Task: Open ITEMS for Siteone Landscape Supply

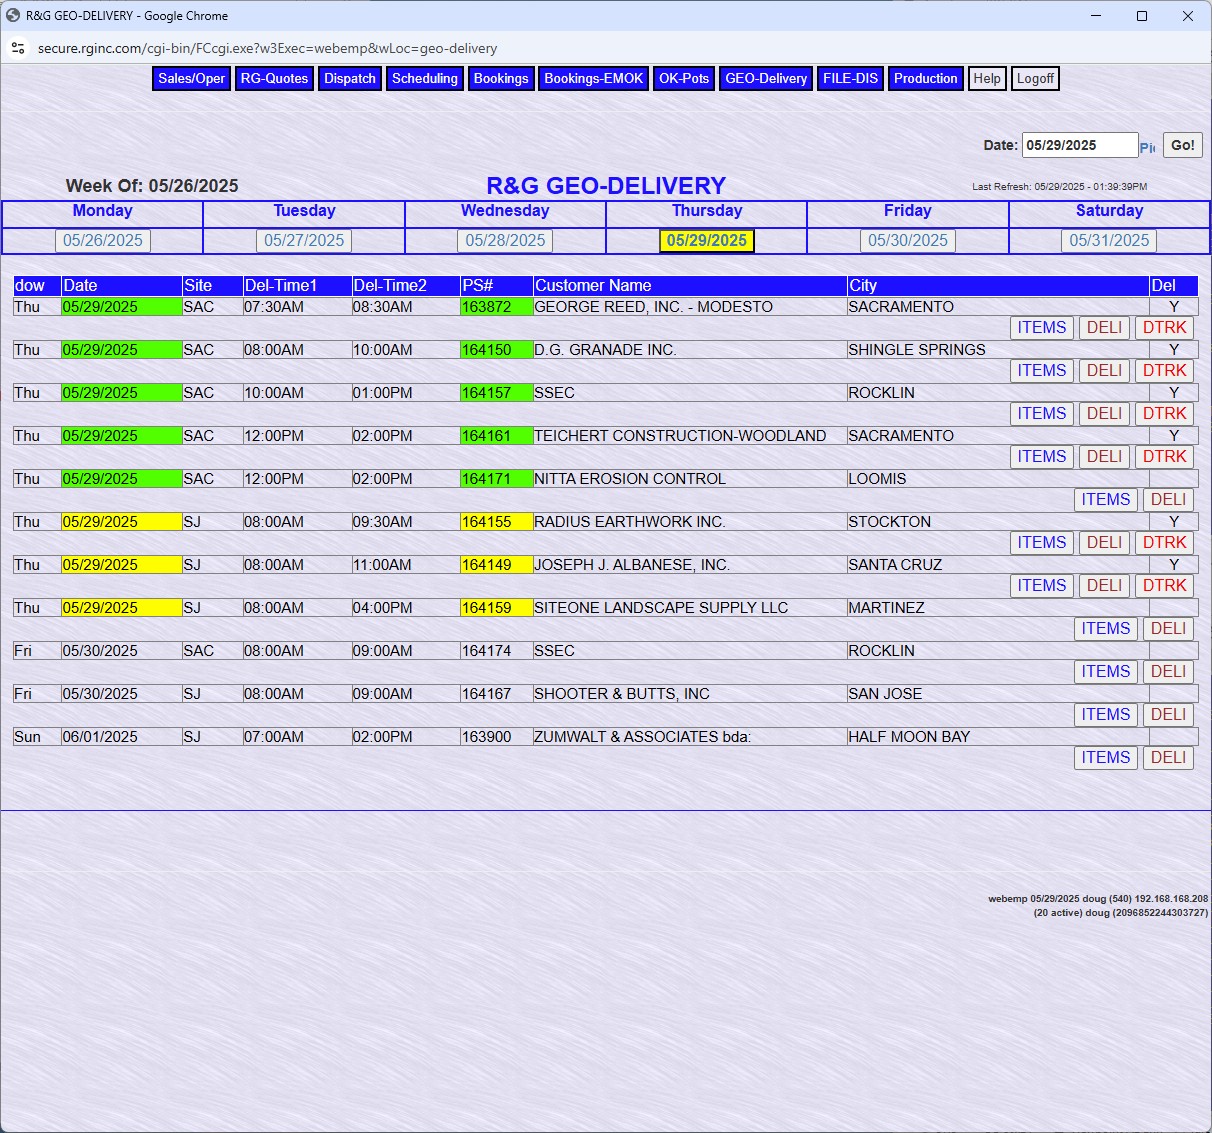Action: (x=1106, y=629)
